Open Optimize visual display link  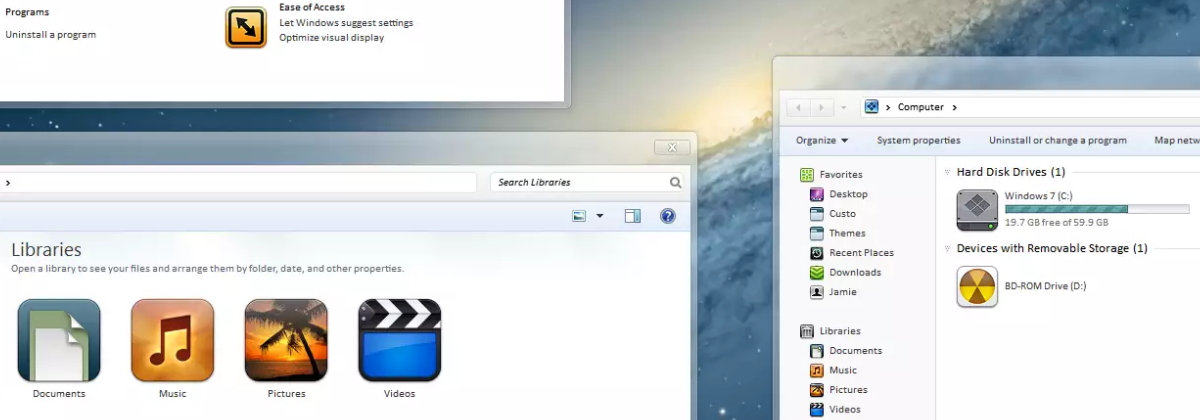(331, 37)
